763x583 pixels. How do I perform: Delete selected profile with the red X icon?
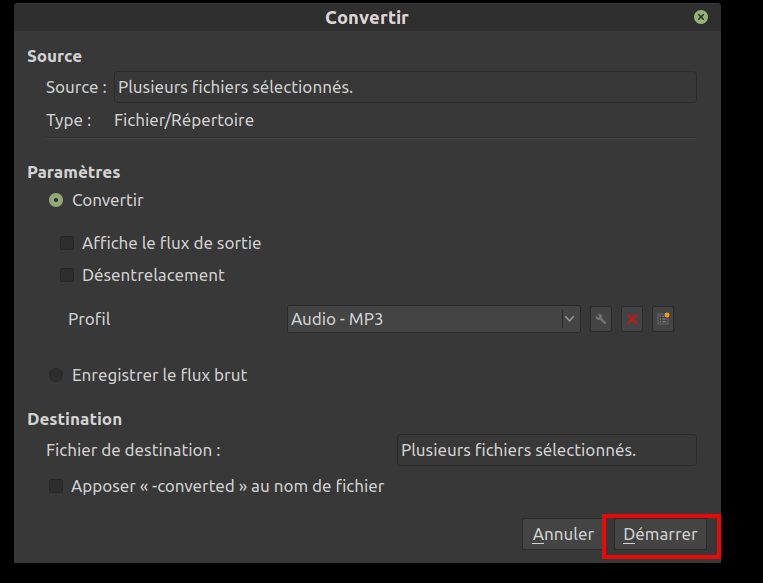632,319
